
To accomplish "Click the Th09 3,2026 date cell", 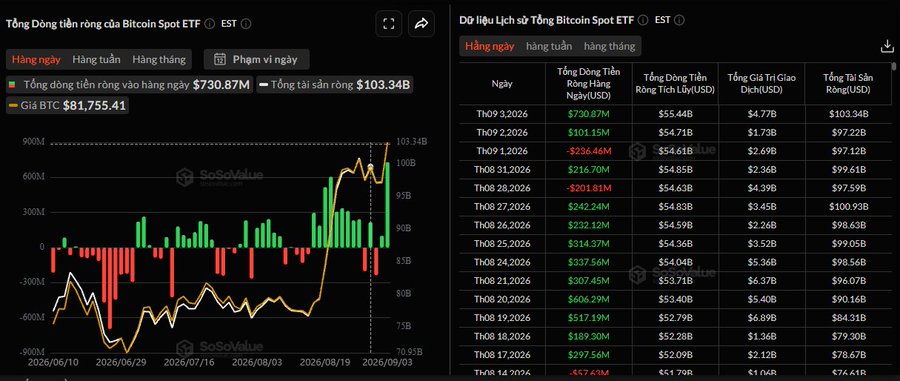I will click(501, 114).
